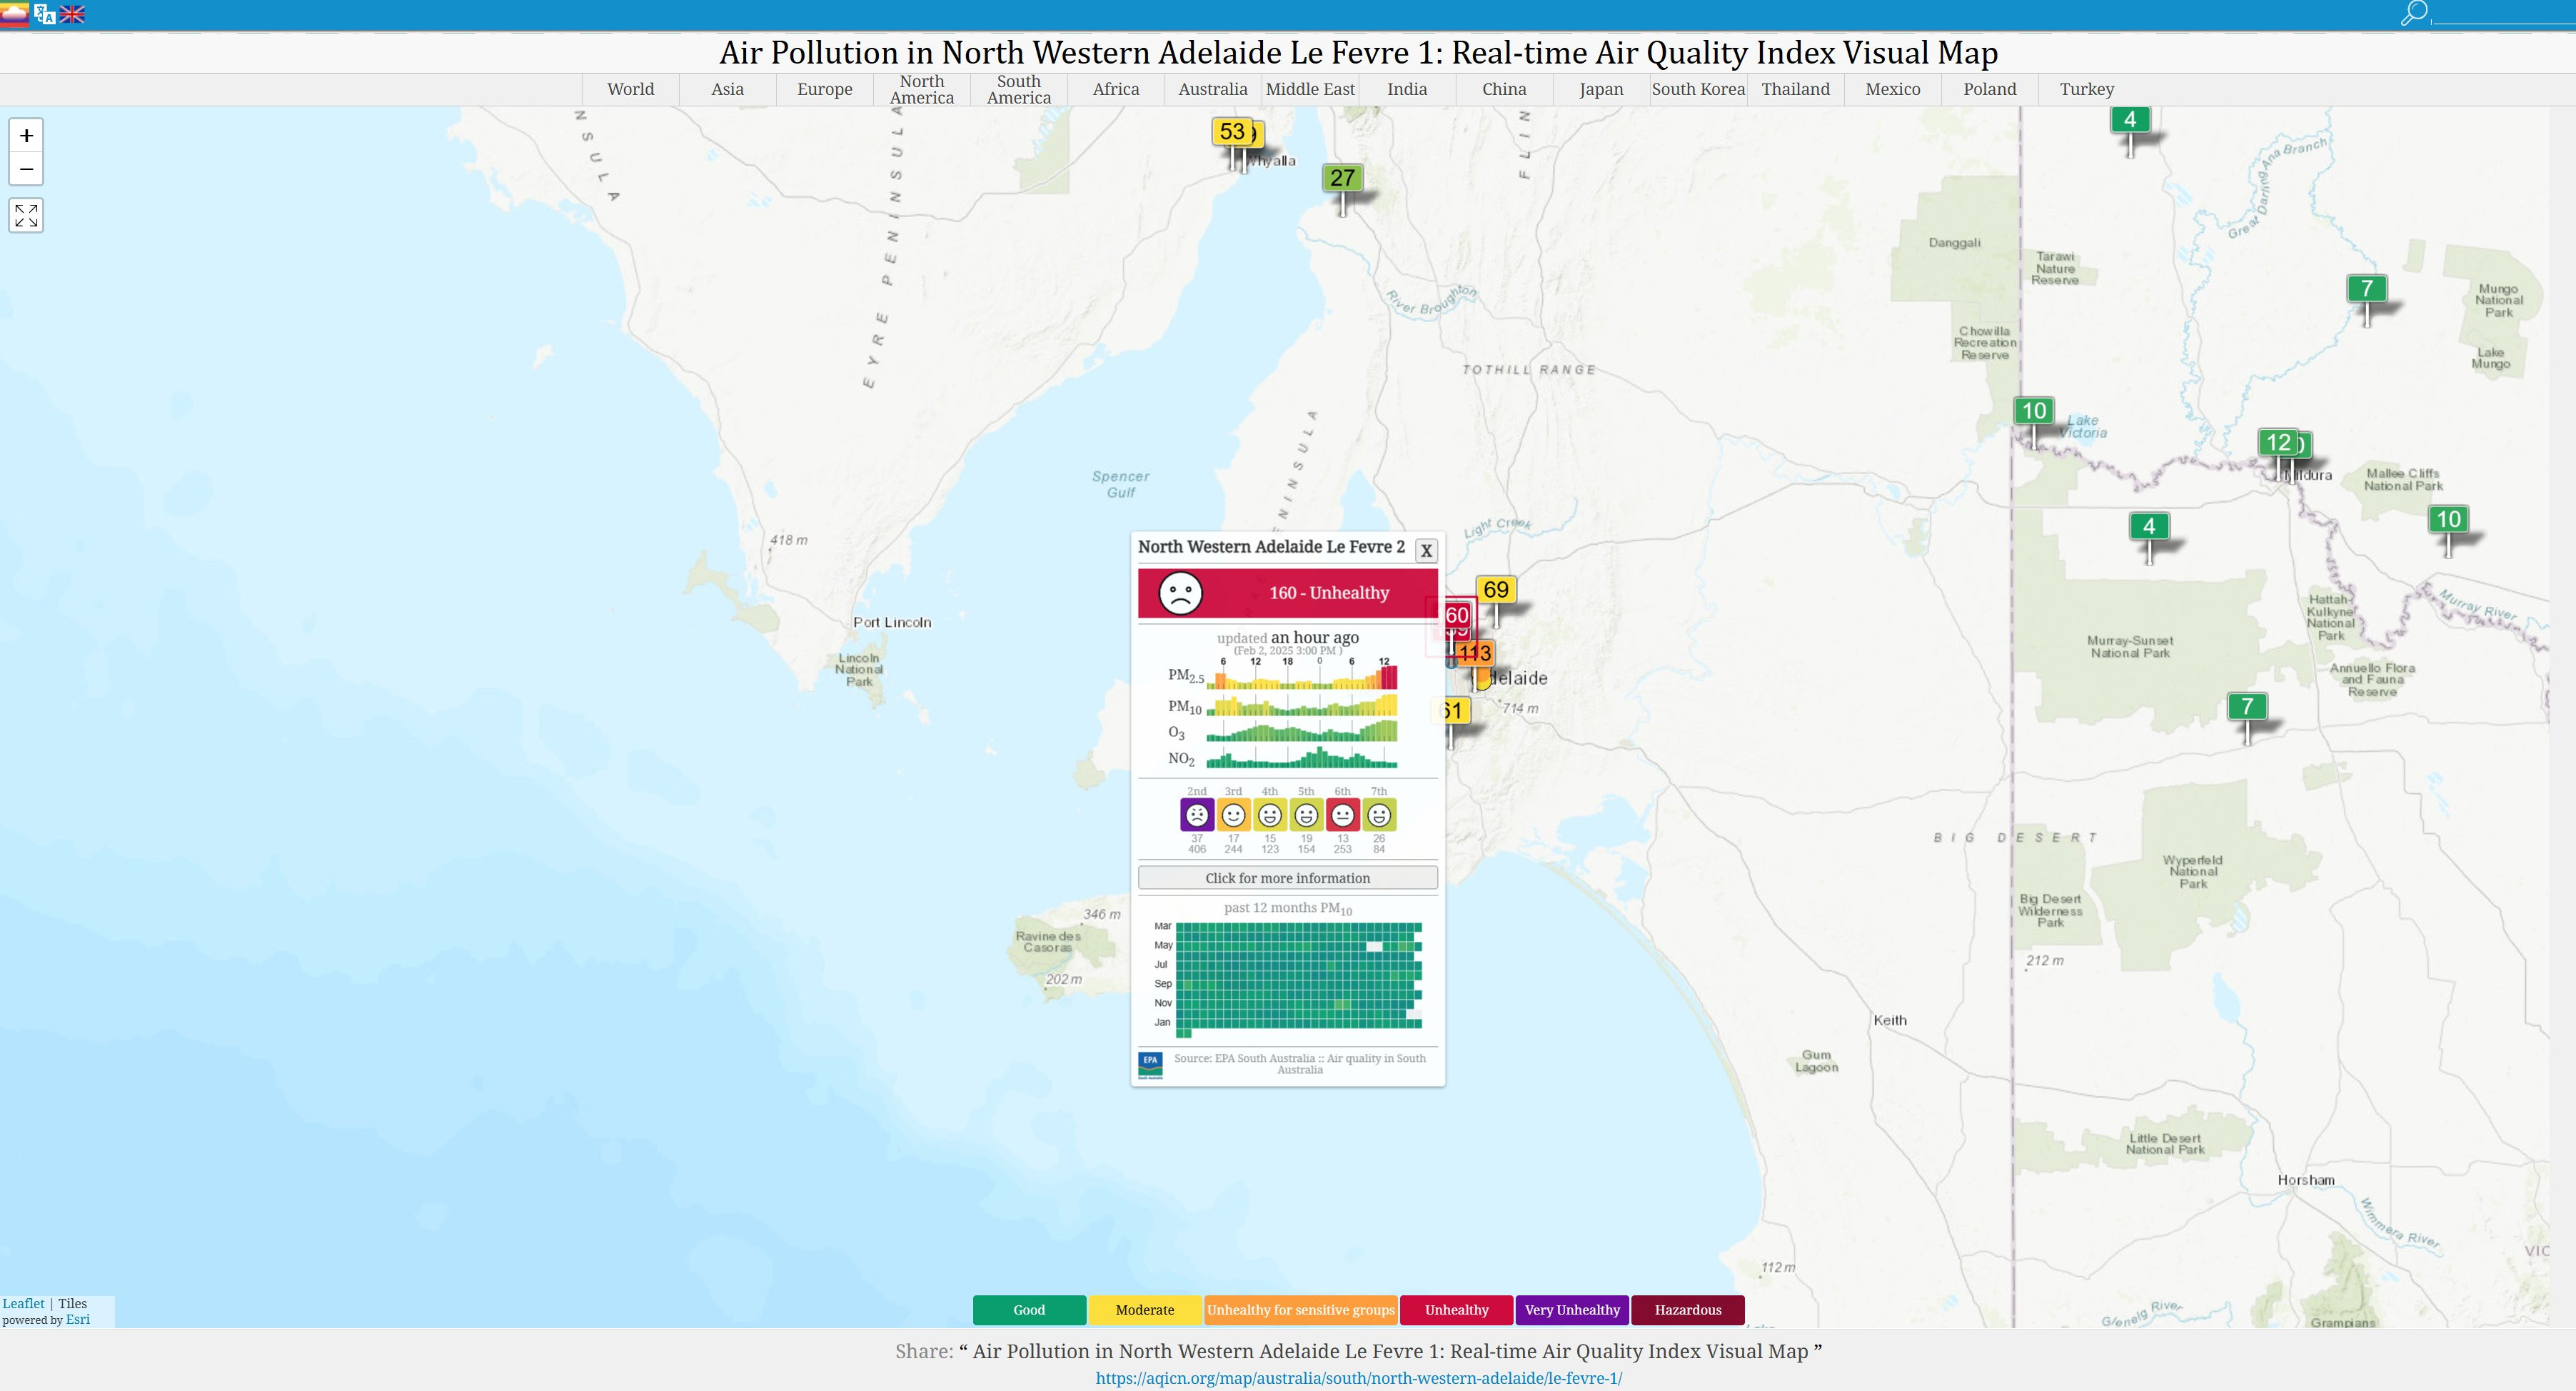This screenshot has width=2576, height=1391.
Task: Close the Le Fevre 2 station popup
Action: pyautogui.click(x=1426, y=550)
